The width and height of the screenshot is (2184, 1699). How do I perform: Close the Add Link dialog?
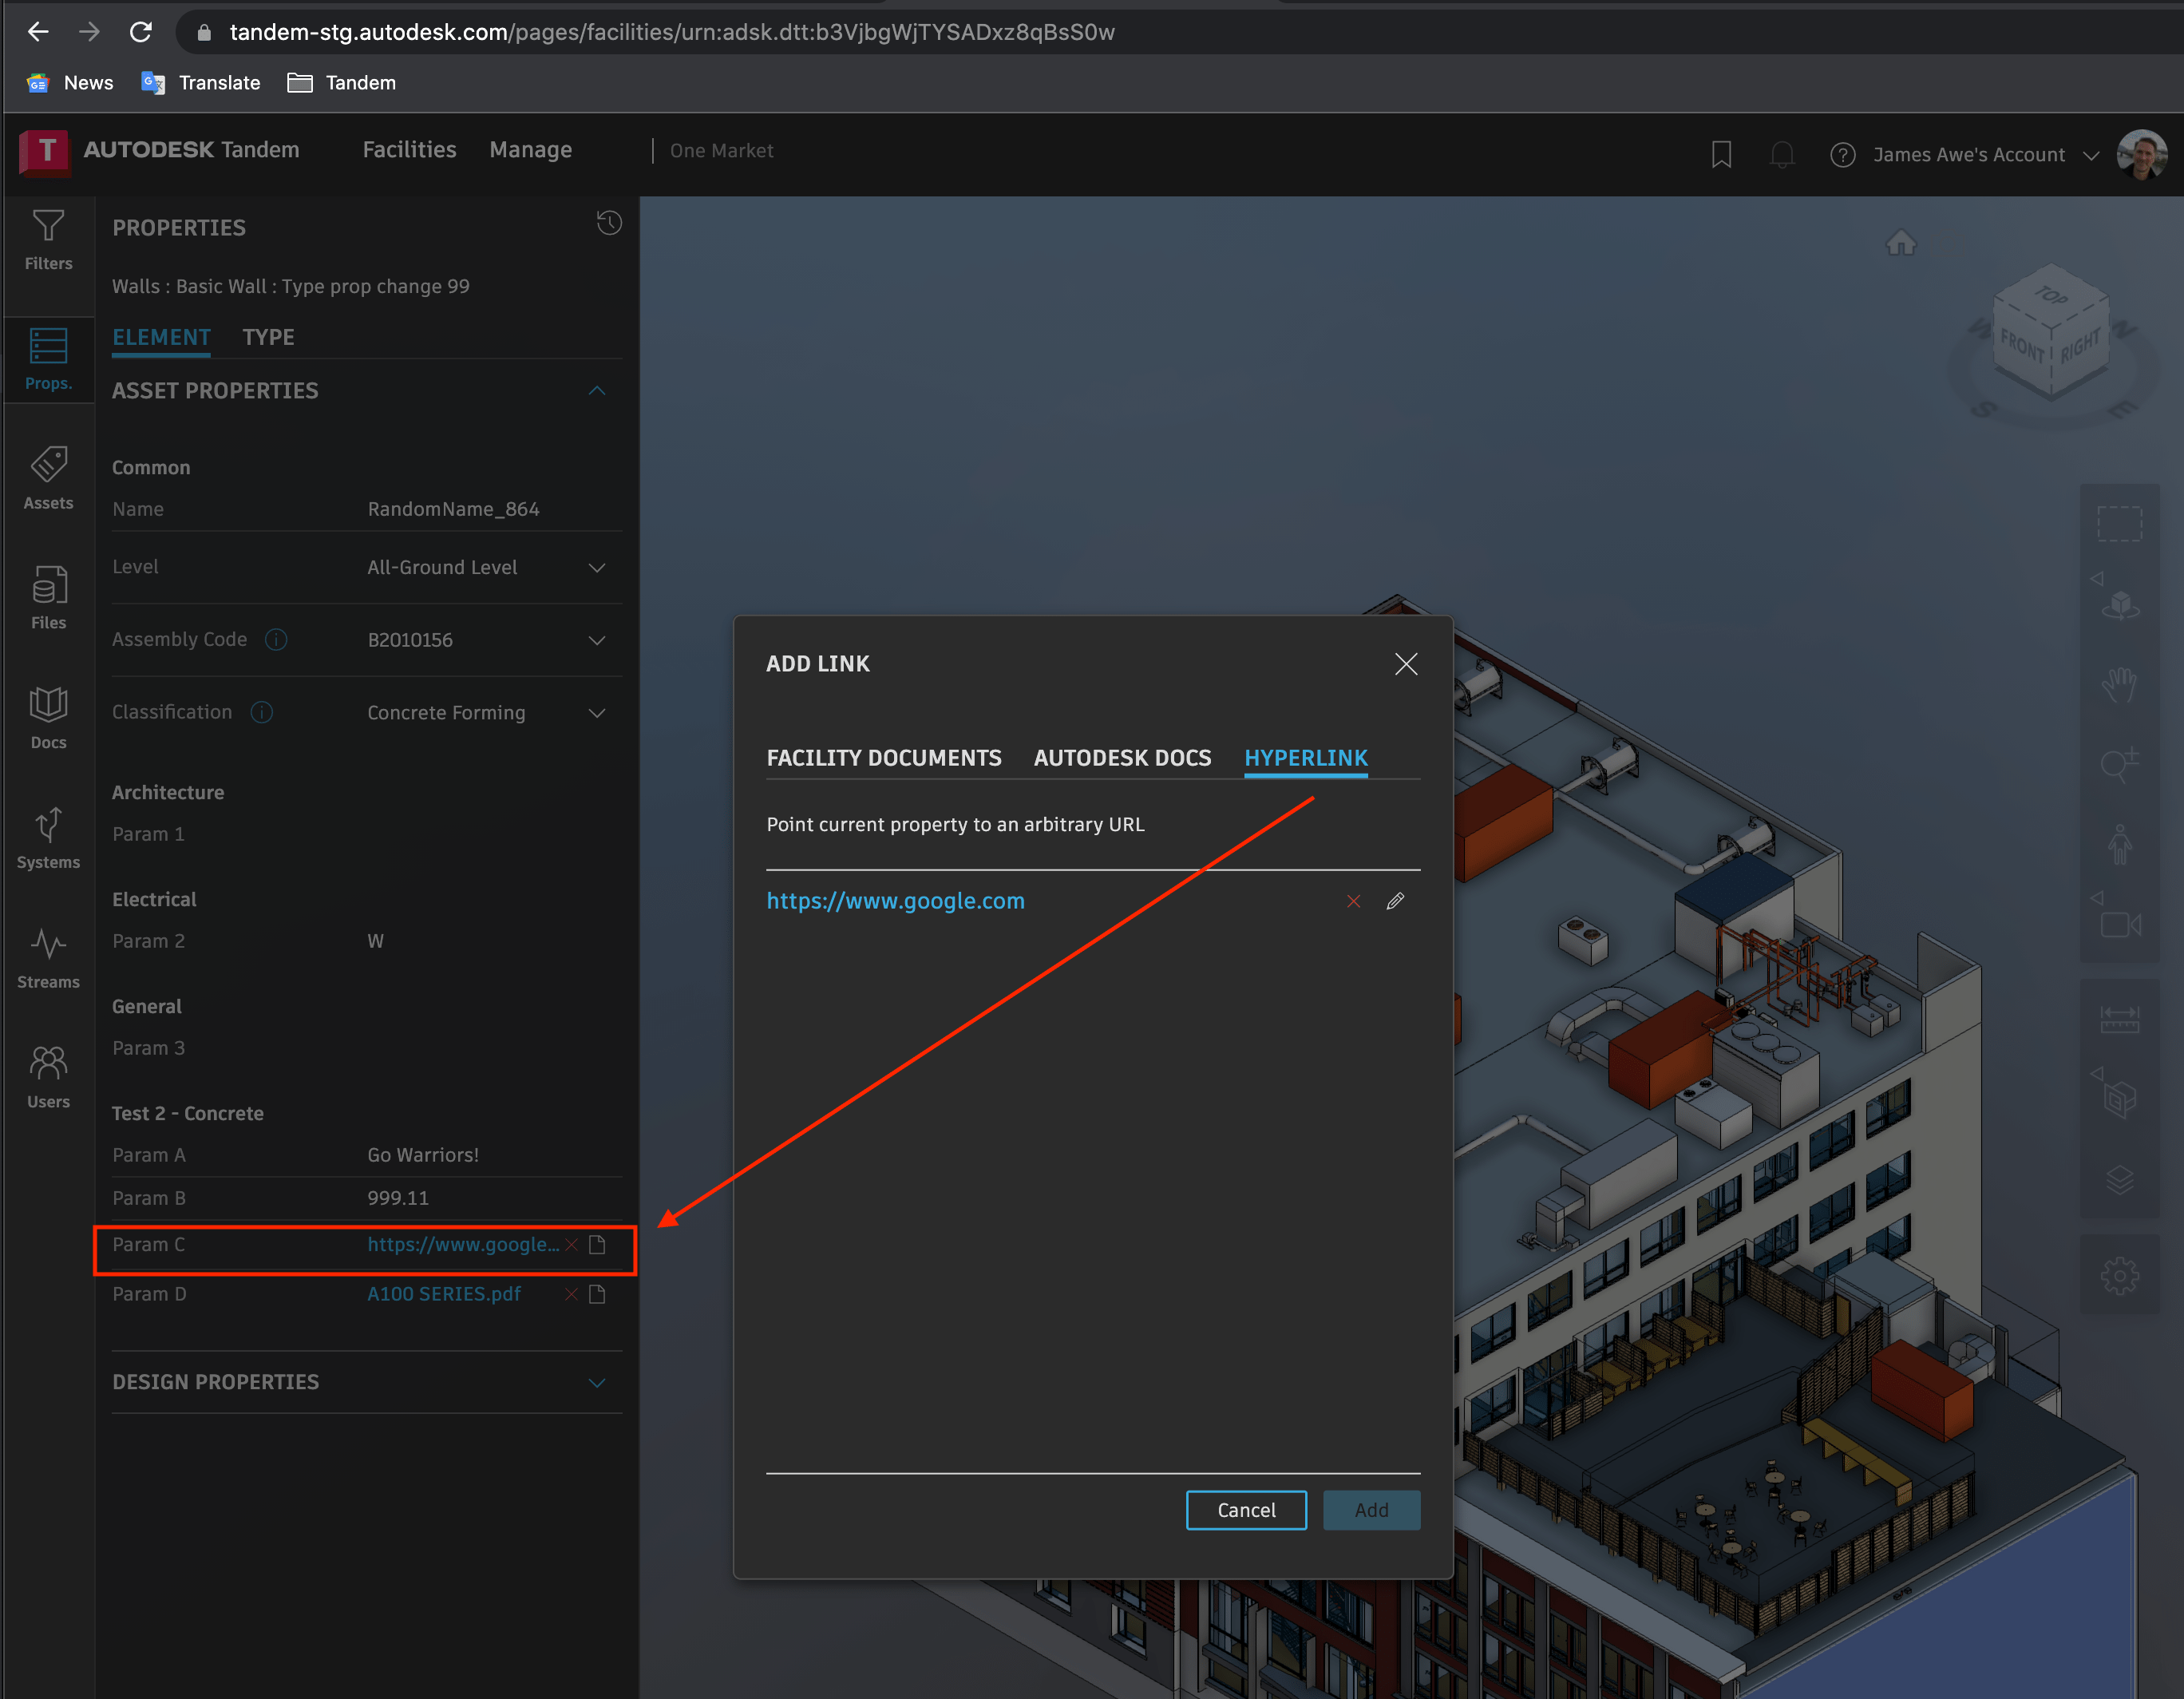[1406, 664]
